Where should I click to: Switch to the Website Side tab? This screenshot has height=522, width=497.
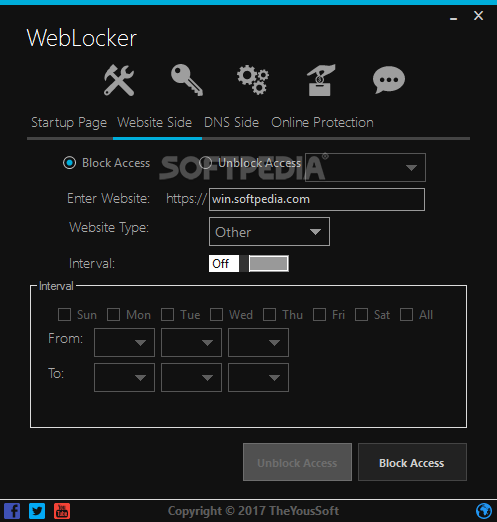pyautogui.click(x=155, y=123)
